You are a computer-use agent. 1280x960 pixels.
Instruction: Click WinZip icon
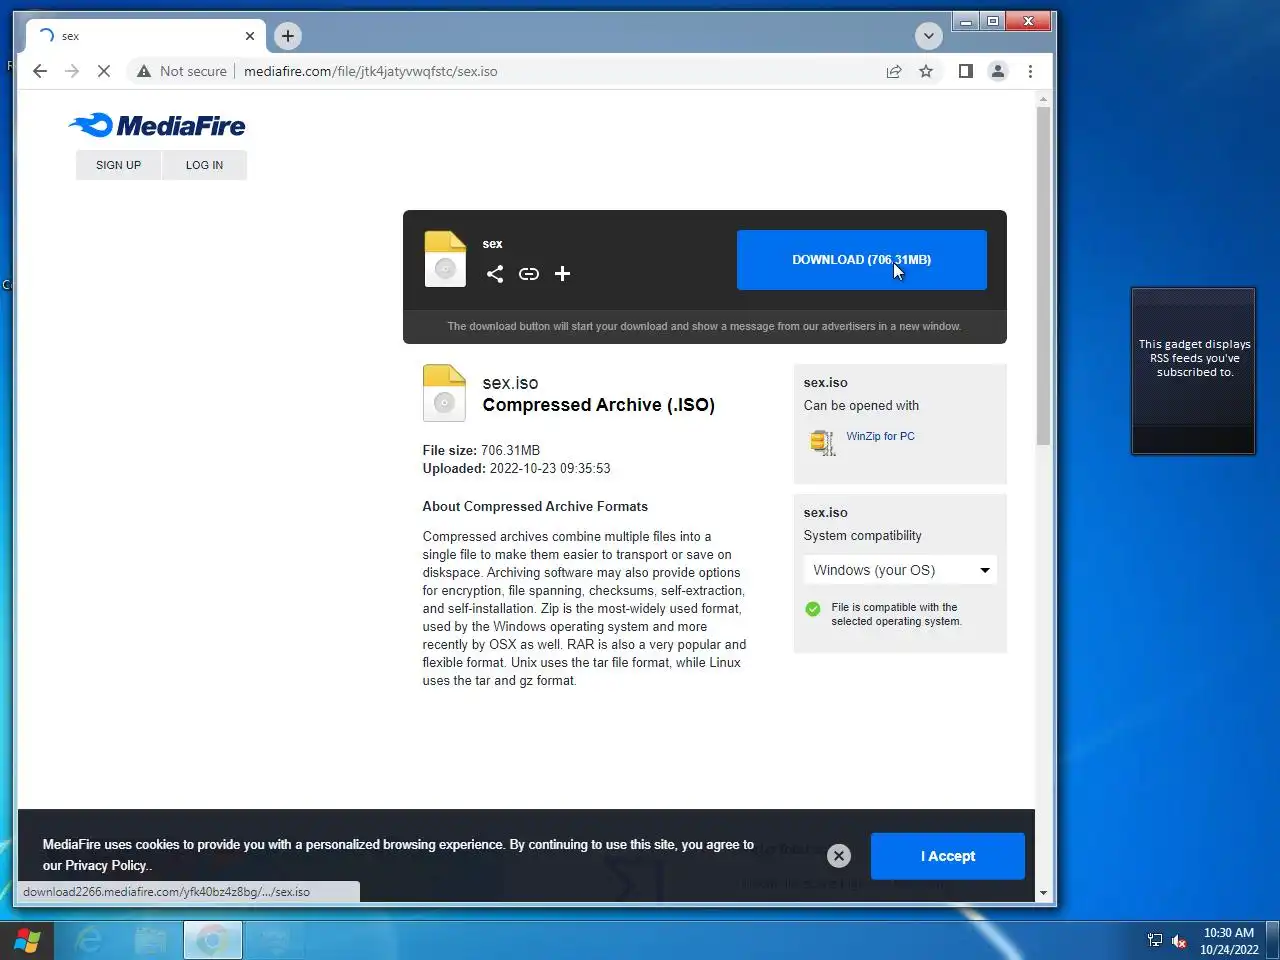tap(822, 441)
